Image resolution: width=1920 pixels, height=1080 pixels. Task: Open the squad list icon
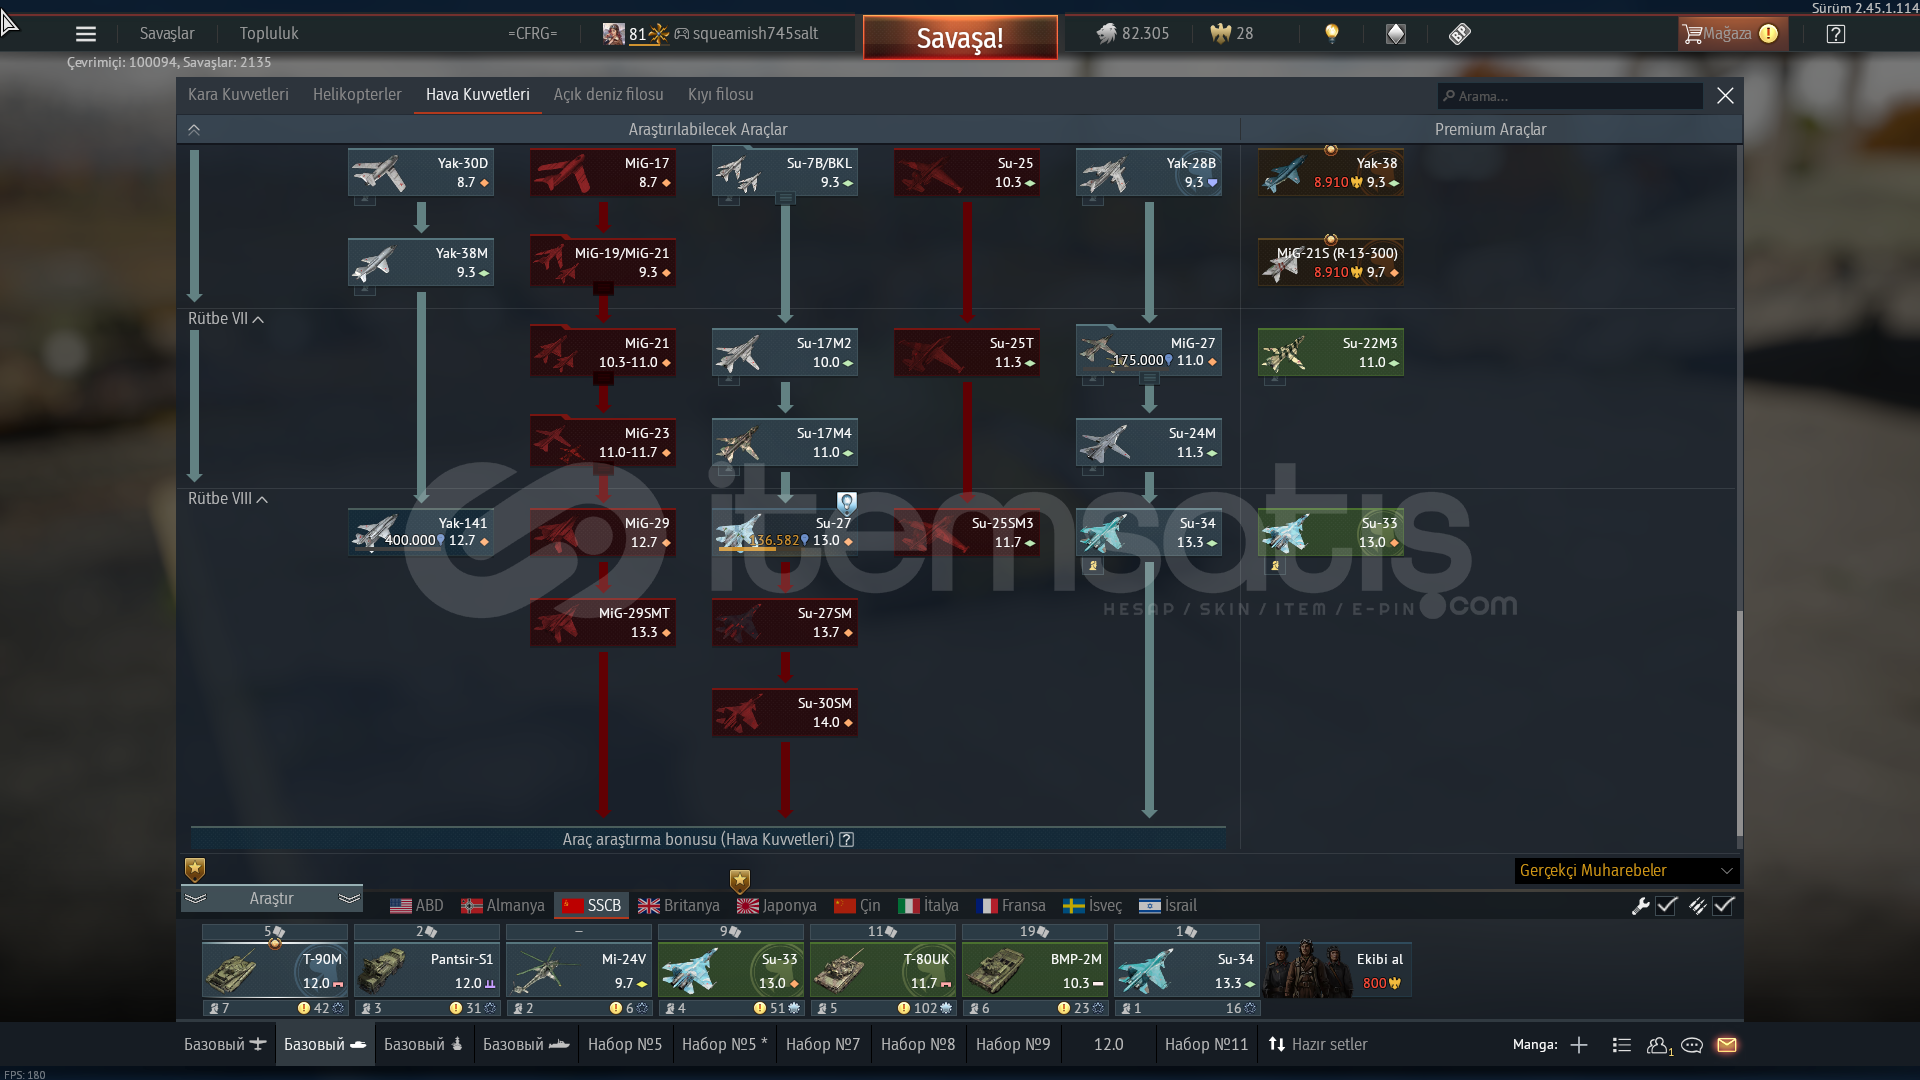pyautogui.click(x=1622, y=1045)
